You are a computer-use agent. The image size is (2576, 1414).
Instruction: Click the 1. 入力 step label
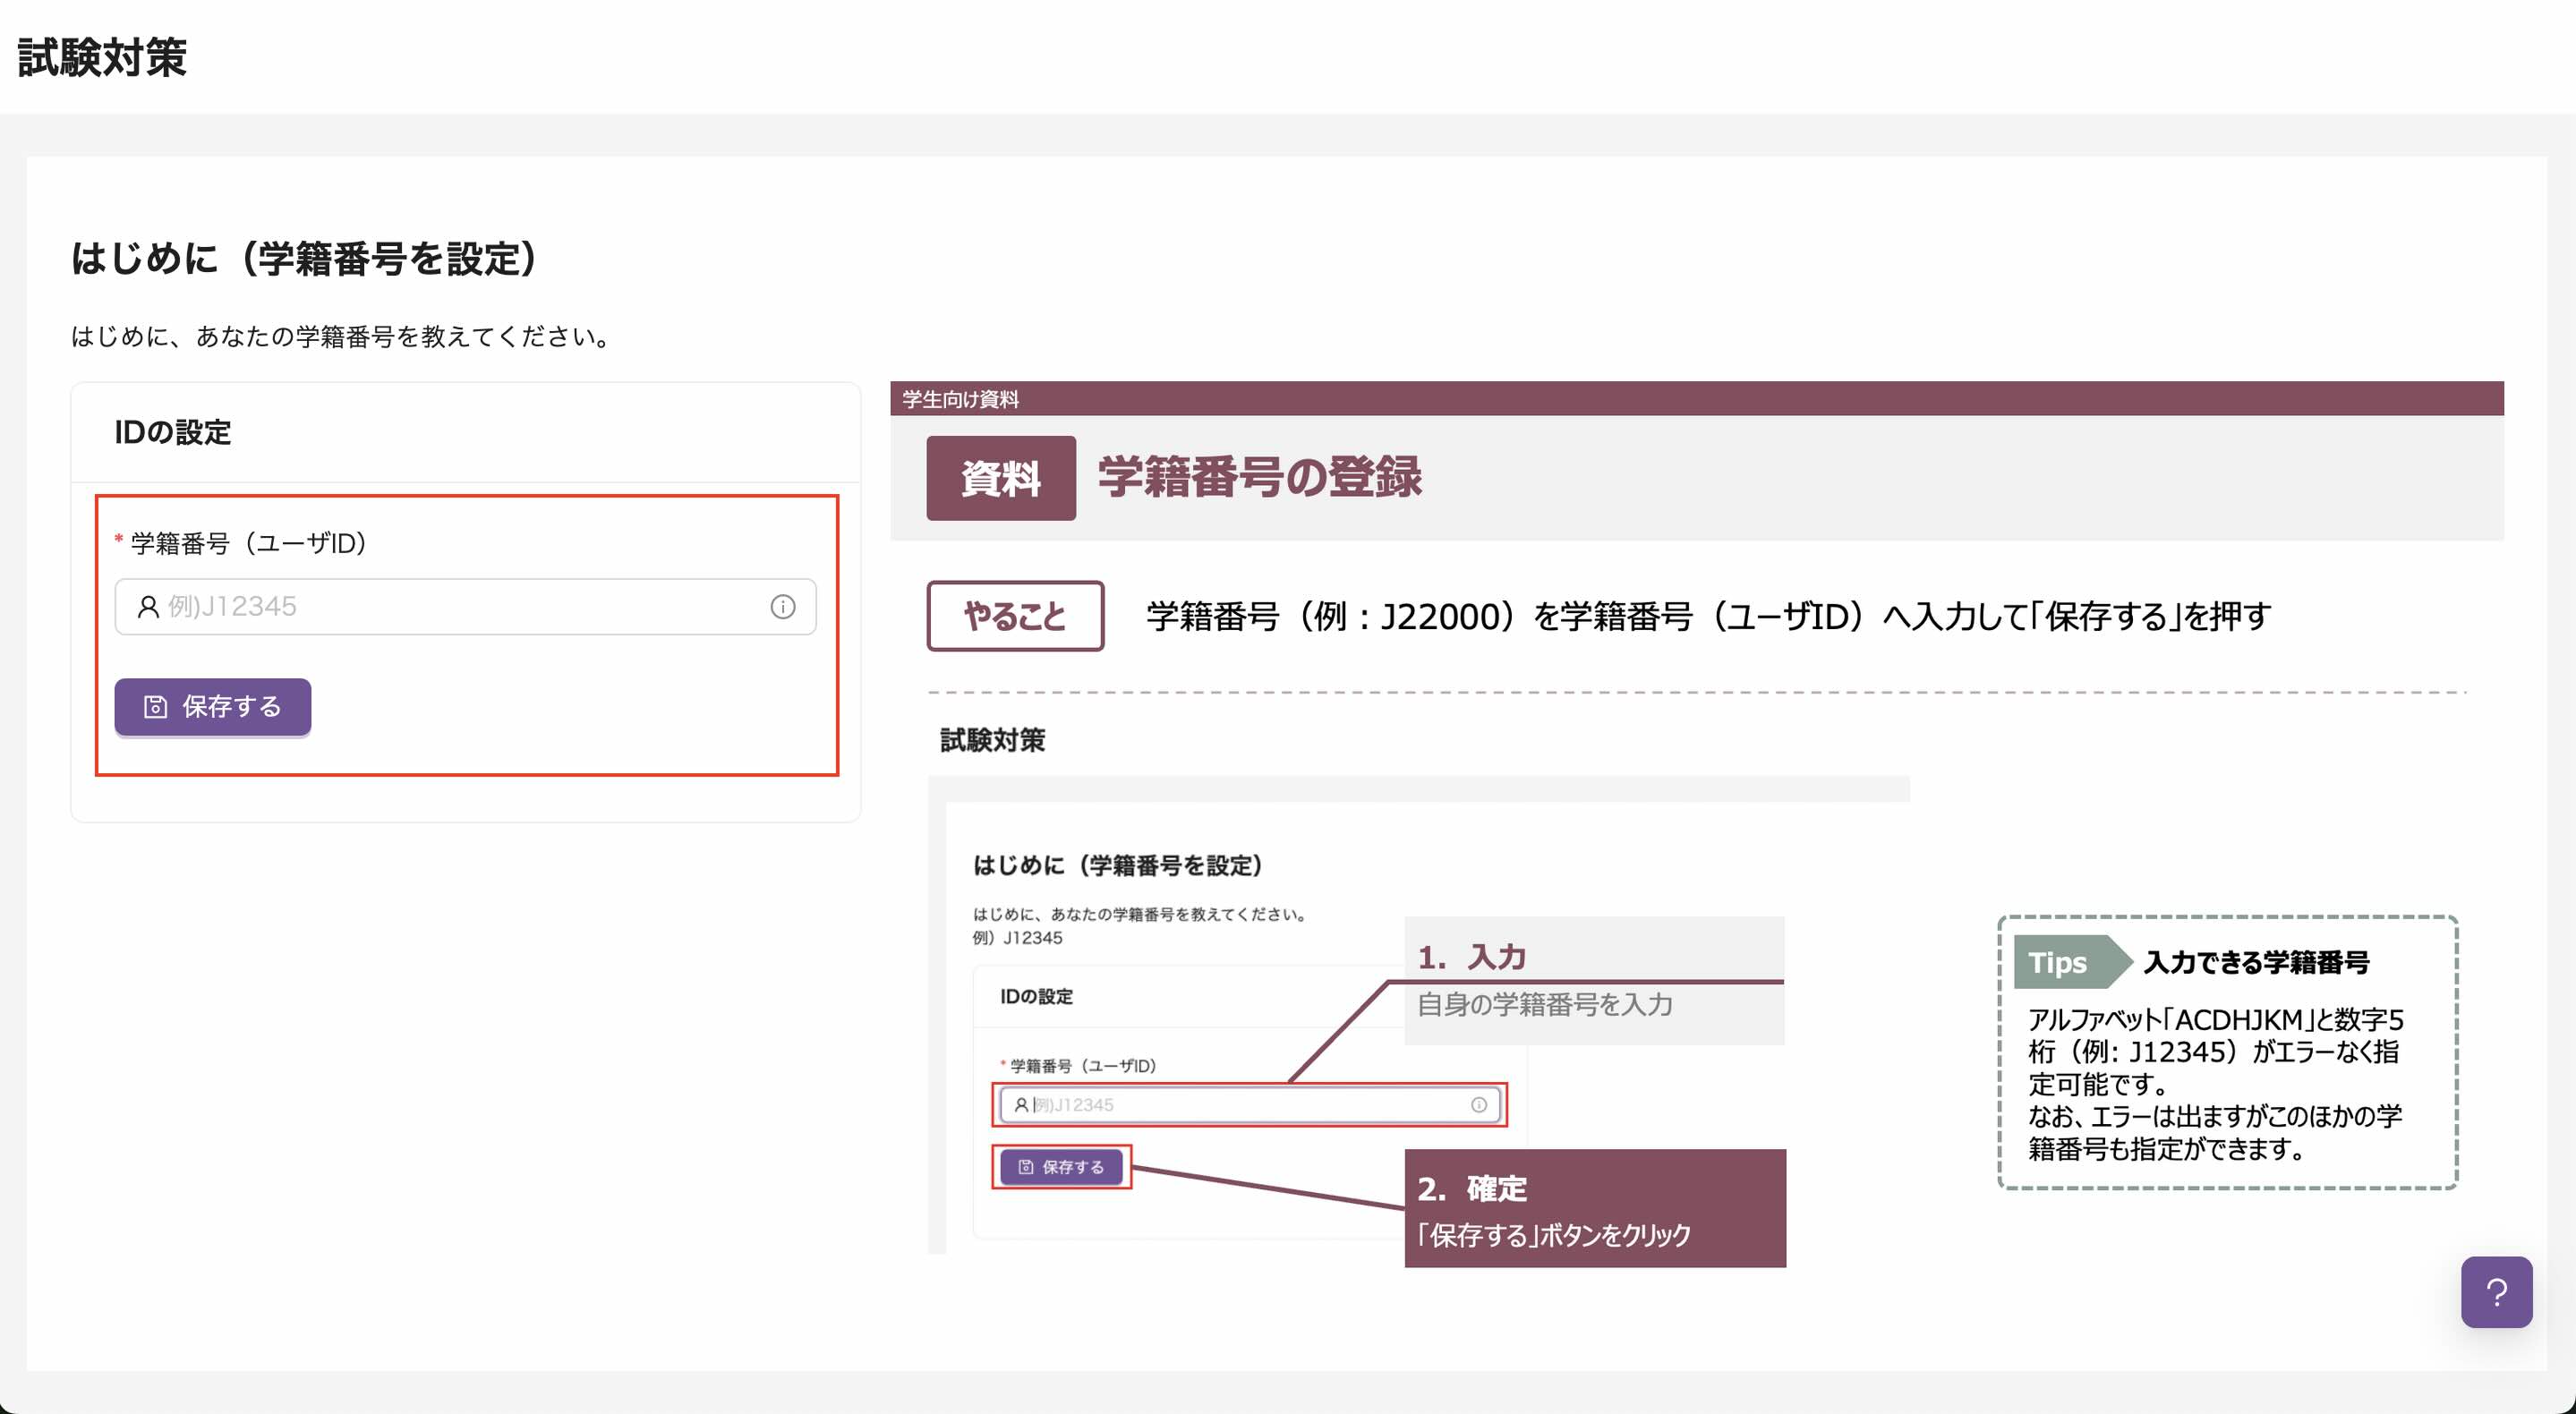tap(1472, 956)
